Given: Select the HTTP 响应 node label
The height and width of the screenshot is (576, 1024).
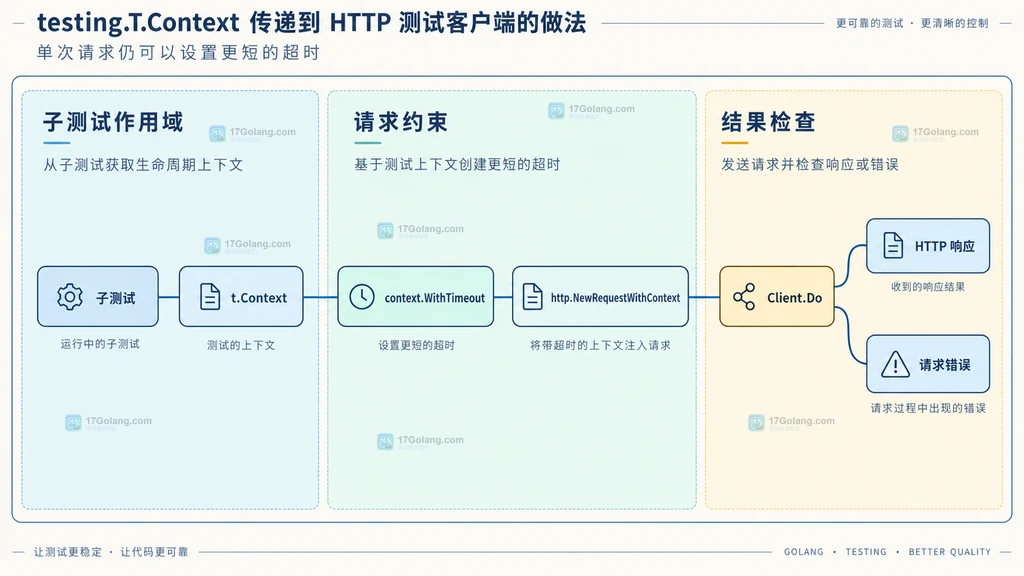Looking at the screenshot, I should [944, 246].
